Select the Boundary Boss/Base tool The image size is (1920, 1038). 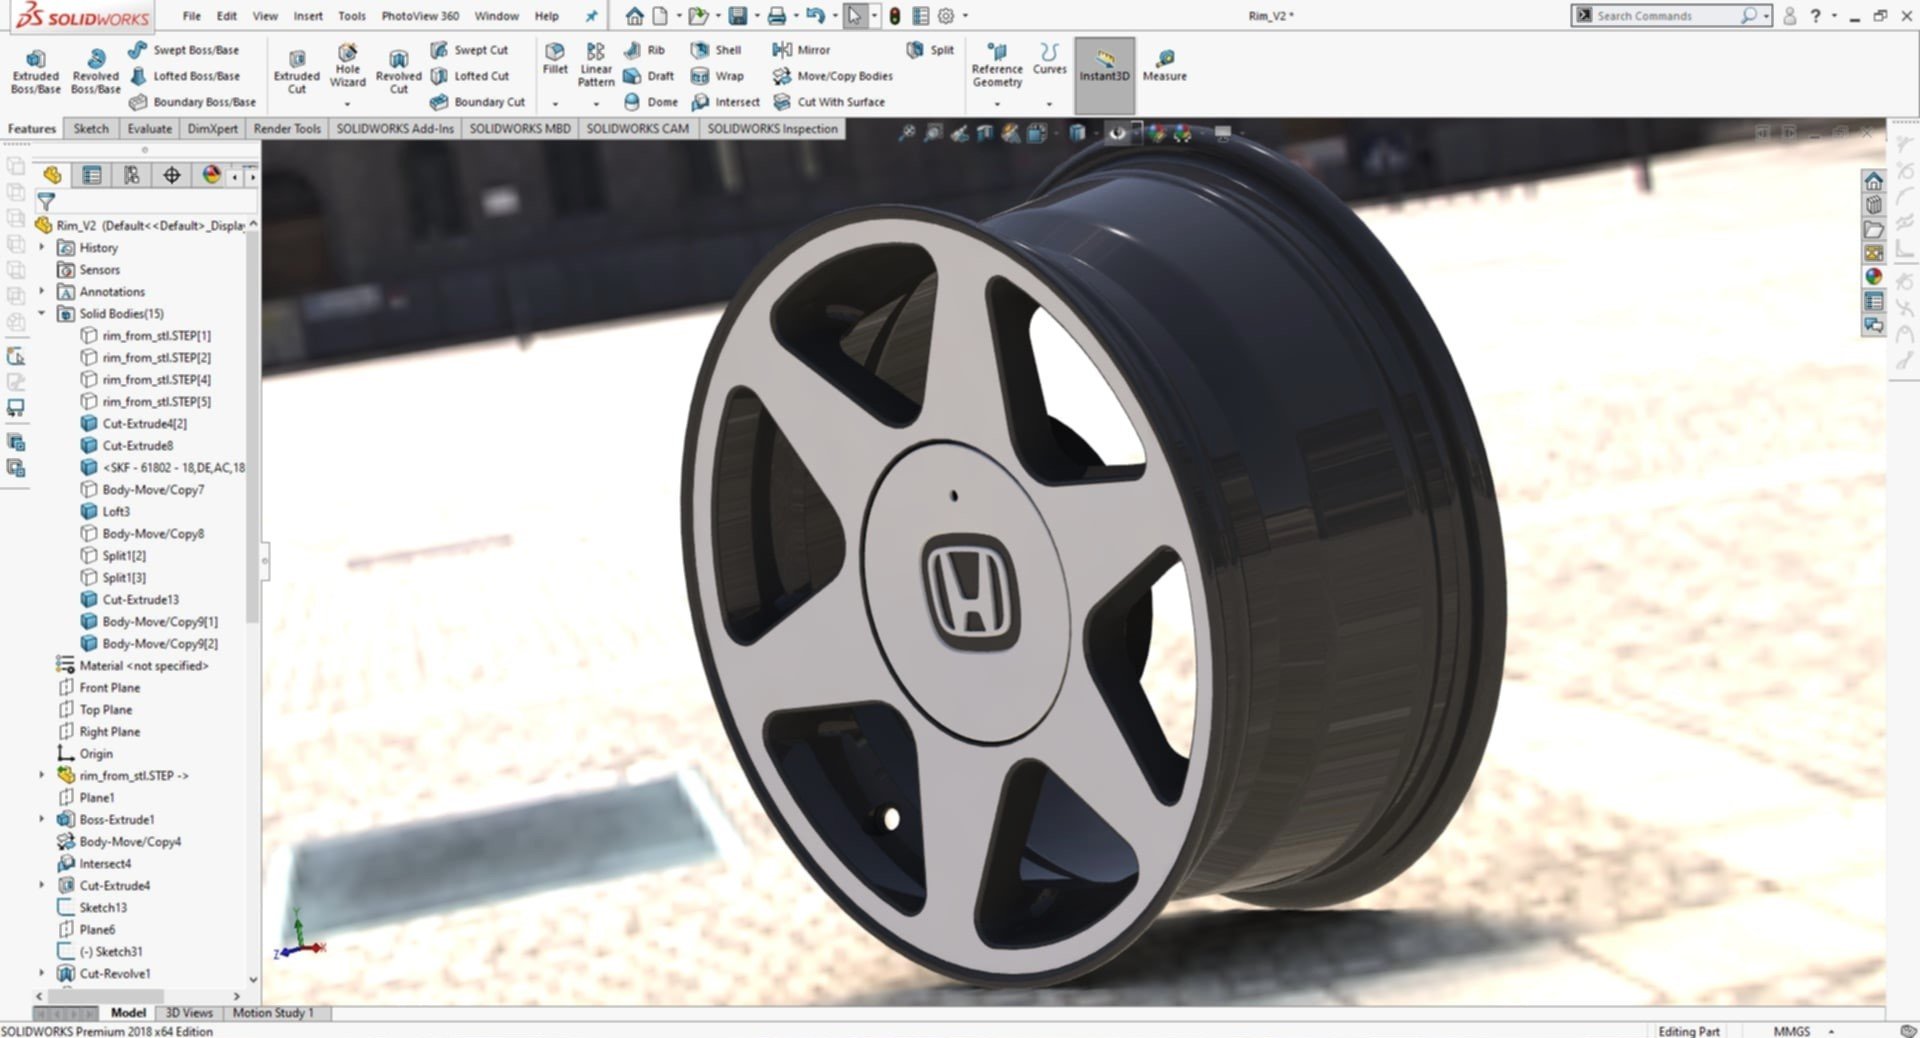(x=192, y=102)
